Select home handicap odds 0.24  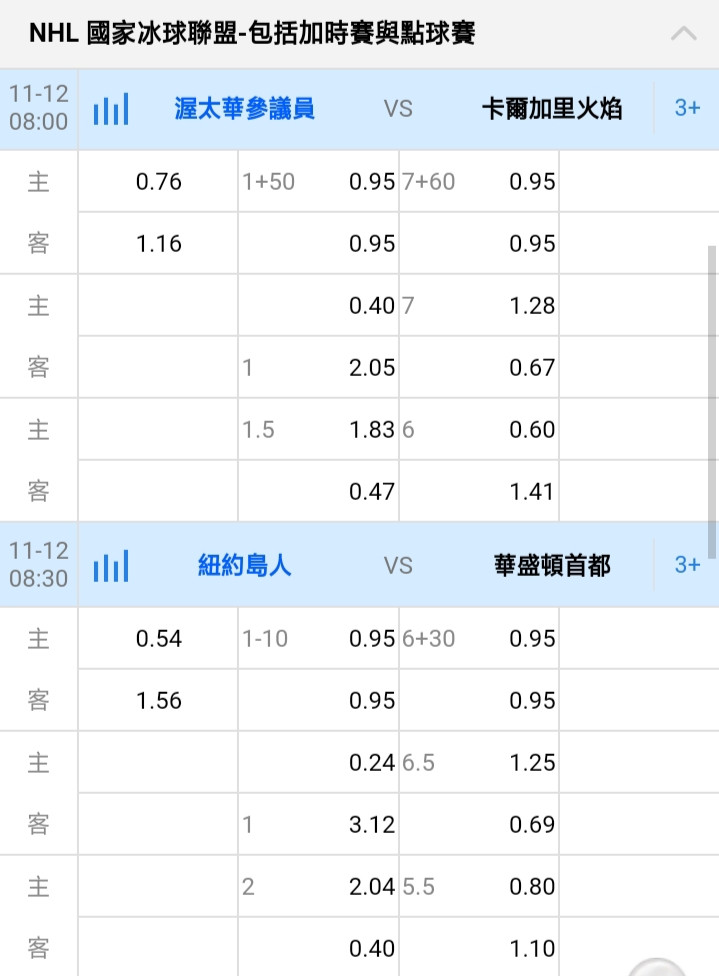coord(319,762)
